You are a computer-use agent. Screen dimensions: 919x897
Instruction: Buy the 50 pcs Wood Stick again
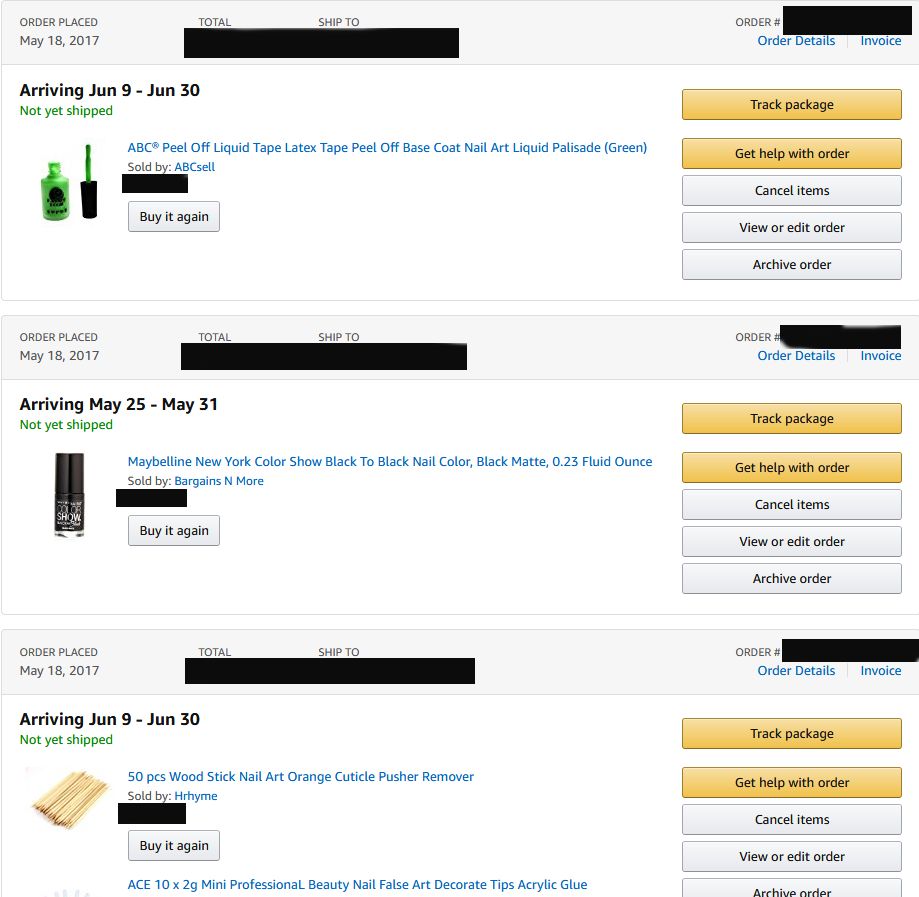click(174, 845)
